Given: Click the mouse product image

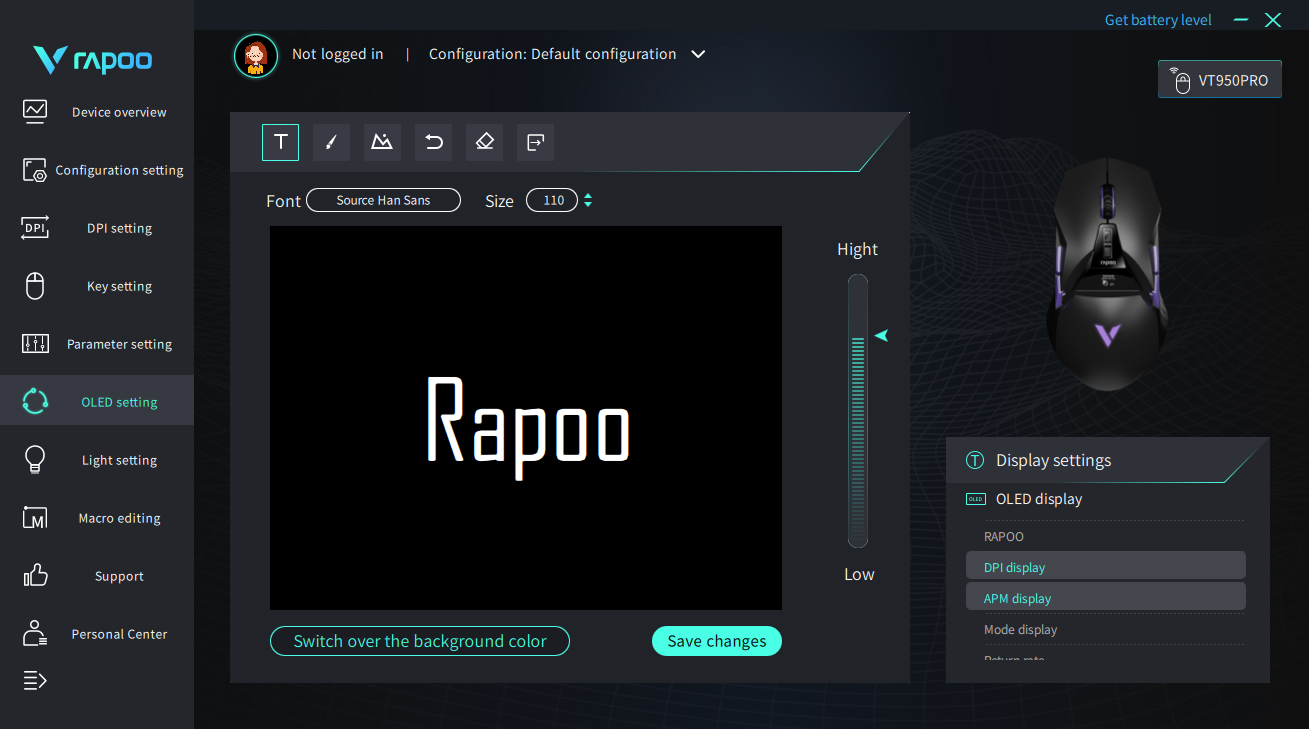Looking at the screenshot, I should pos(1106,274).
